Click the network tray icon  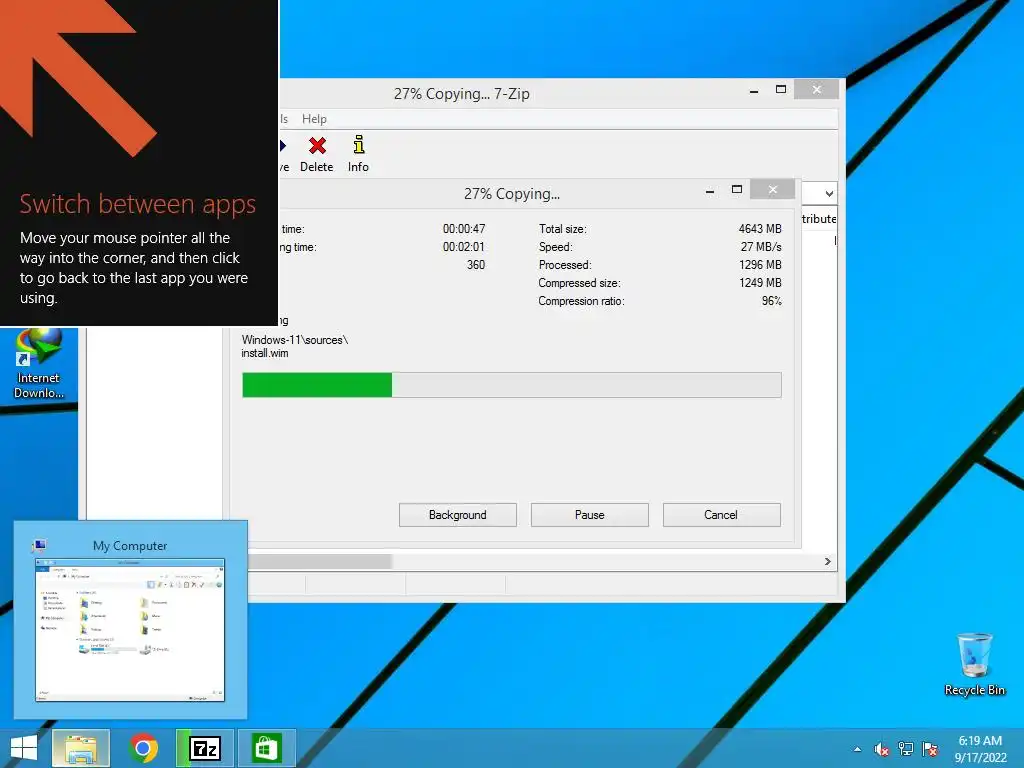tap(906, 749)
